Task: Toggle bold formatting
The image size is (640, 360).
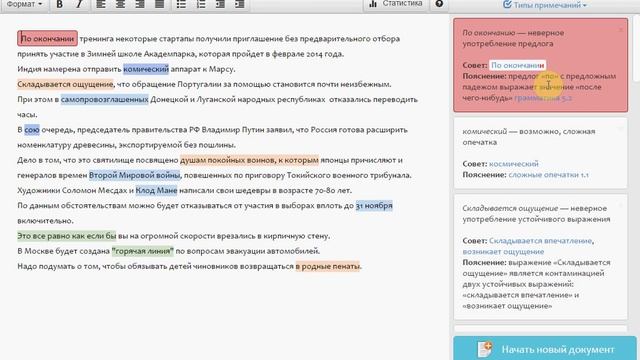Action: 60,4
